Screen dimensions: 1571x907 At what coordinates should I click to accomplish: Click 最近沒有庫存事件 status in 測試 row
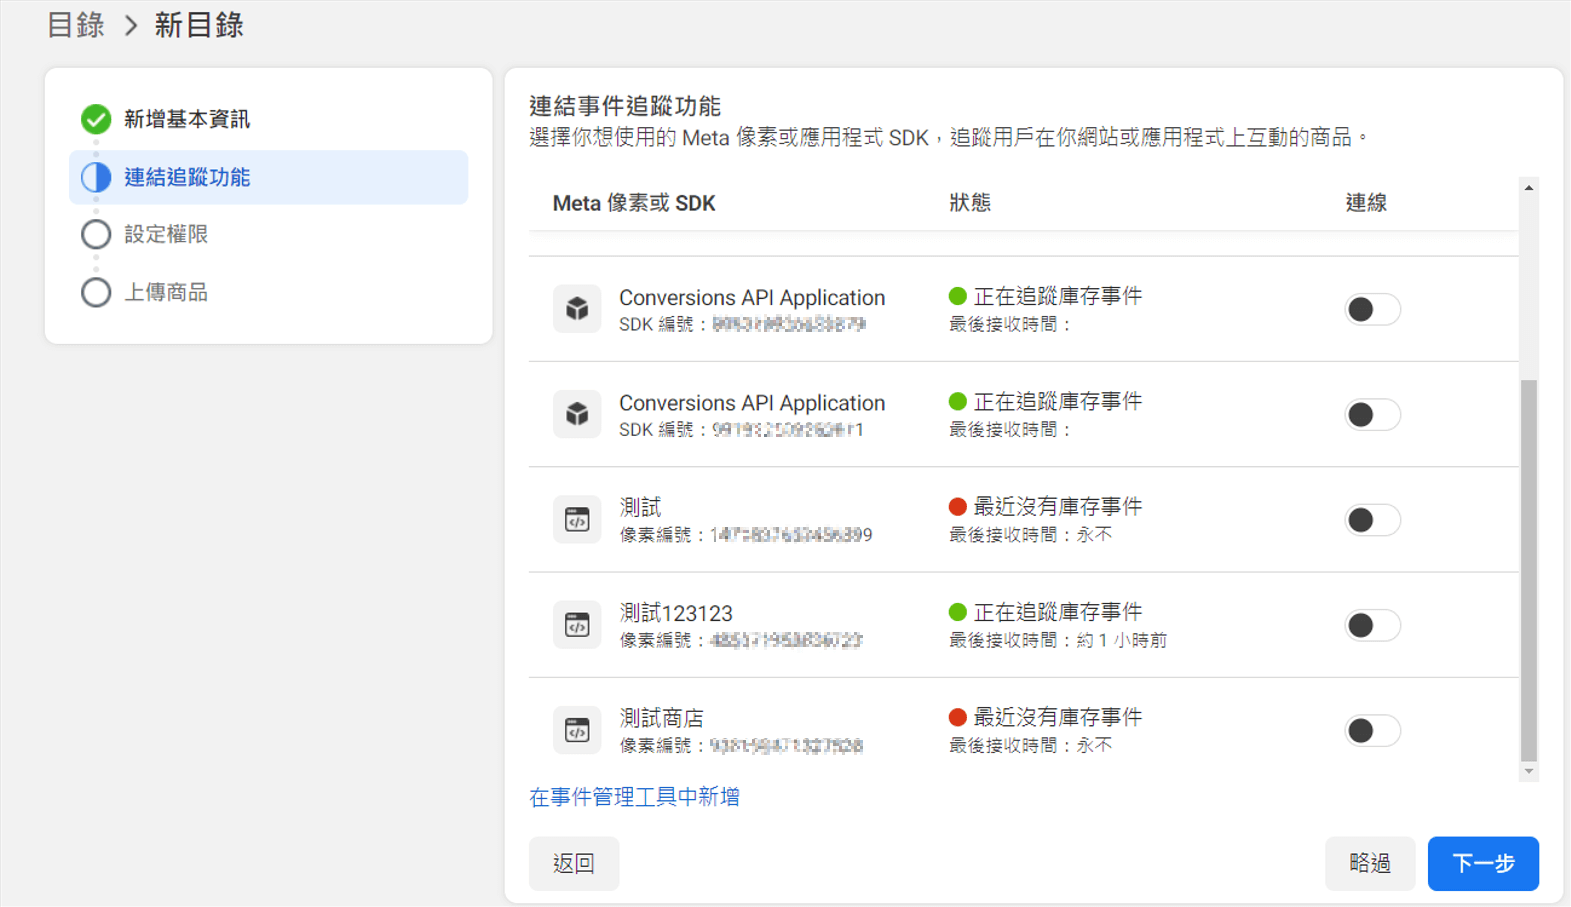tap(1058, 507)
